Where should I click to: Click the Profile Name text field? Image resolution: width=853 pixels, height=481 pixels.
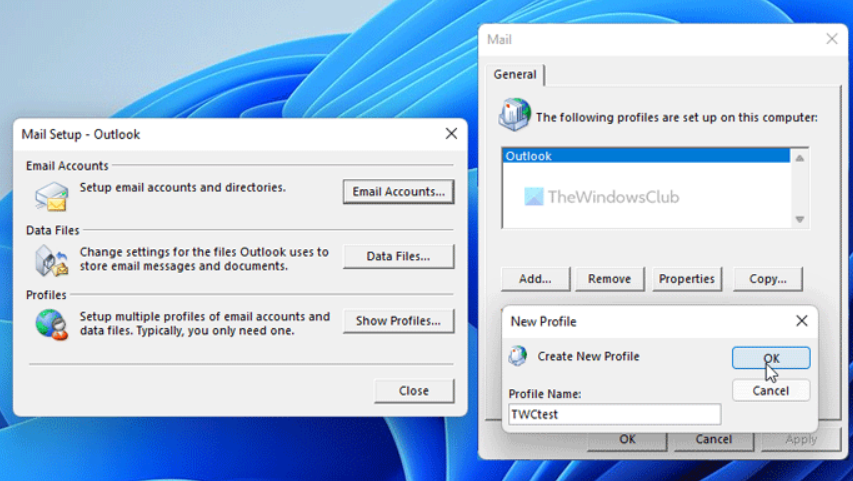(x=614, y=414)
